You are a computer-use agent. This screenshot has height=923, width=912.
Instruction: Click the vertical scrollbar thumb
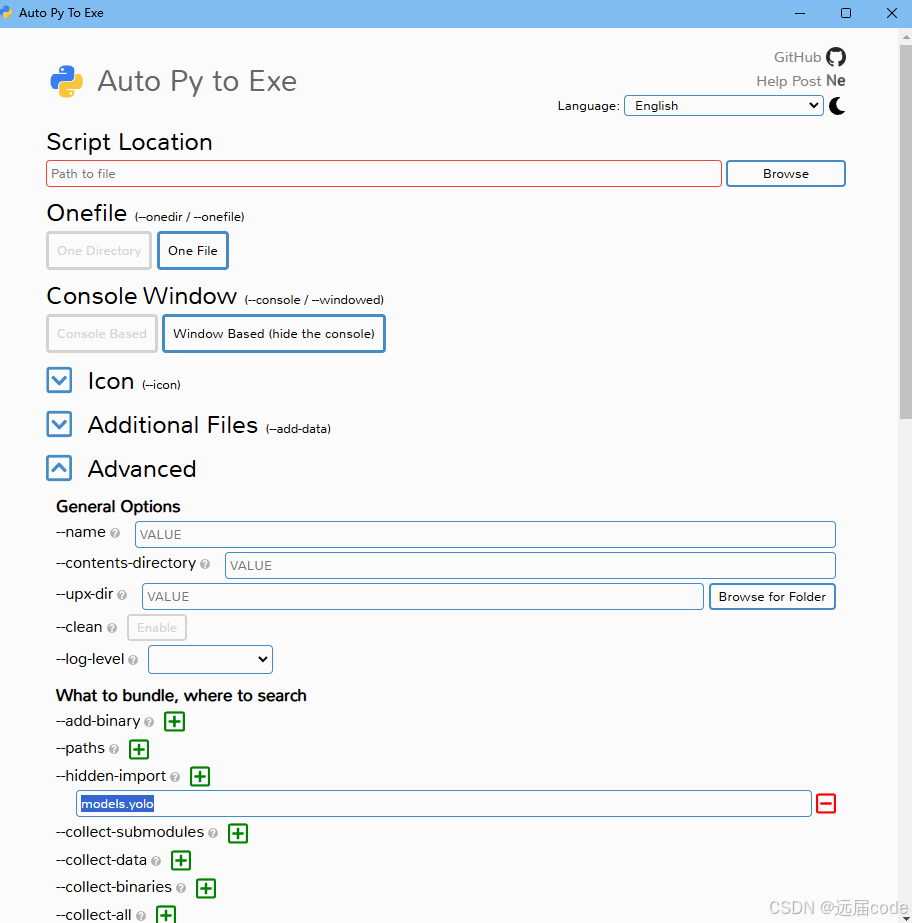[x=906, y=232]
